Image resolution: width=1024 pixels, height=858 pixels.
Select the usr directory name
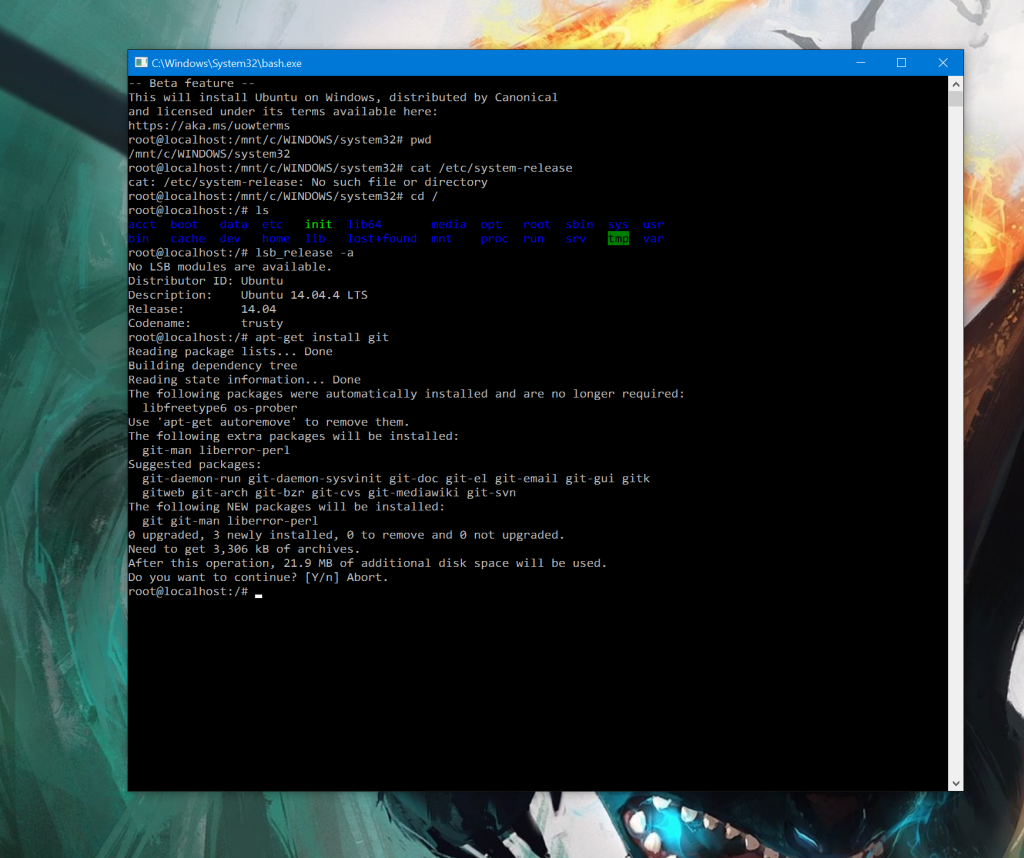coord(653,224)
